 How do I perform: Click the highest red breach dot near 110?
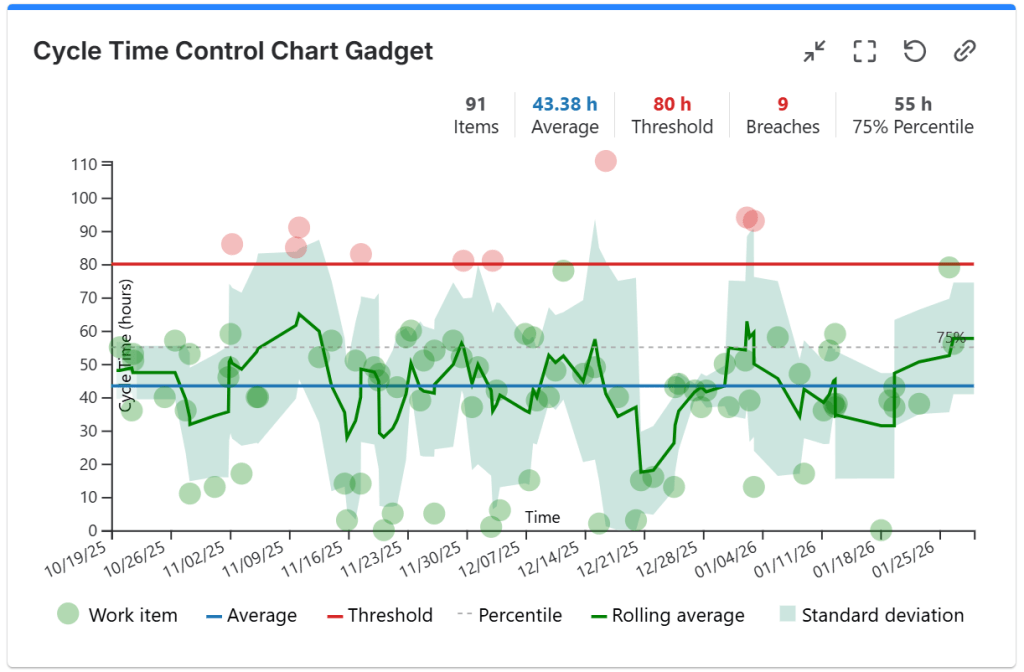point(605,161)
